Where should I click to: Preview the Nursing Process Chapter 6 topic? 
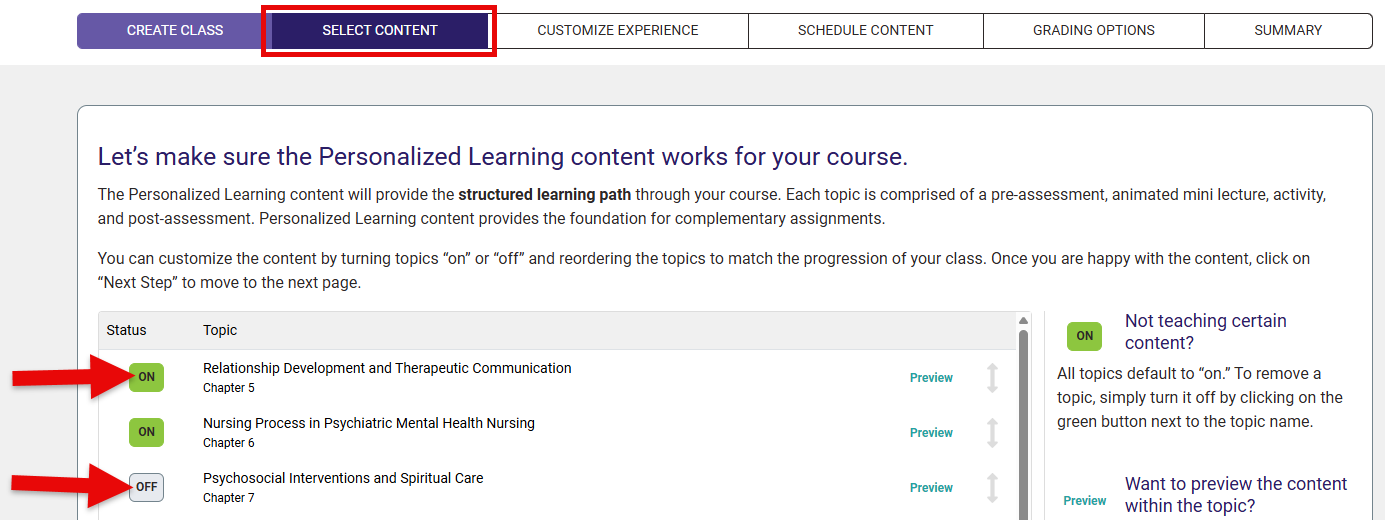coord(931,433)
